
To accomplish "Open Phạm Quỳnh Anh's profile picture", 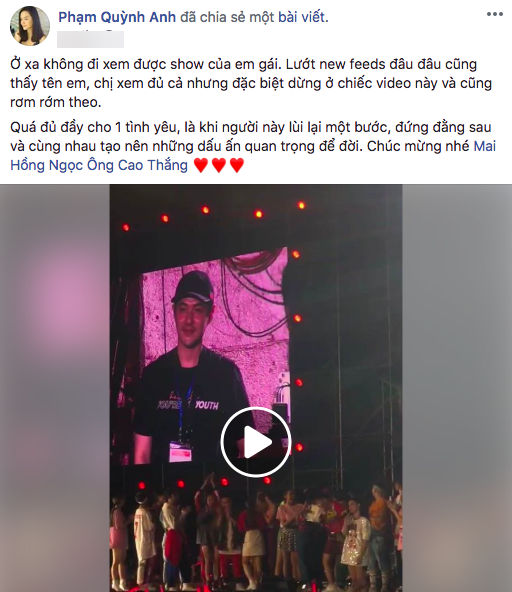I will tap(30, 26).
